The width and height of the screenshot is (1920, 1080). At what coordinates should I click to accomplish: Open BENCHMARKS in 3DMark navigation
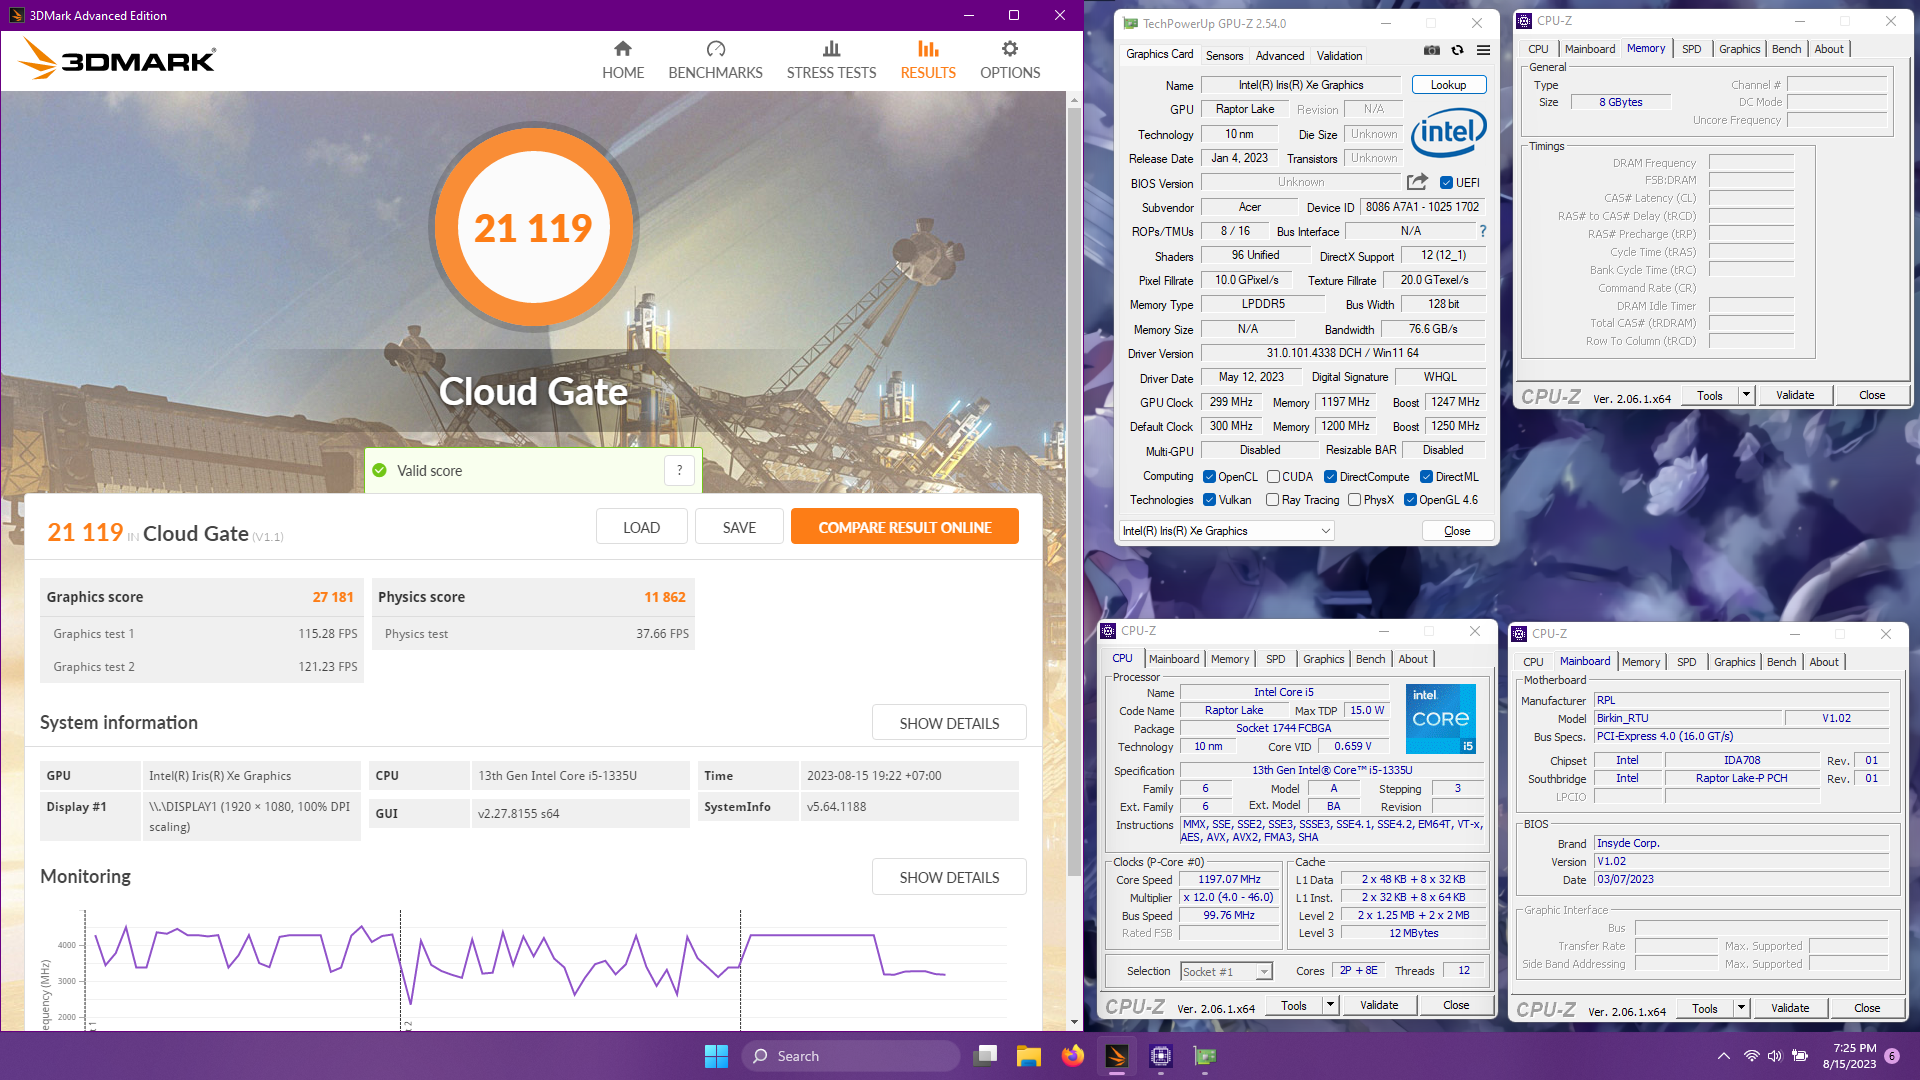point(715,60)
